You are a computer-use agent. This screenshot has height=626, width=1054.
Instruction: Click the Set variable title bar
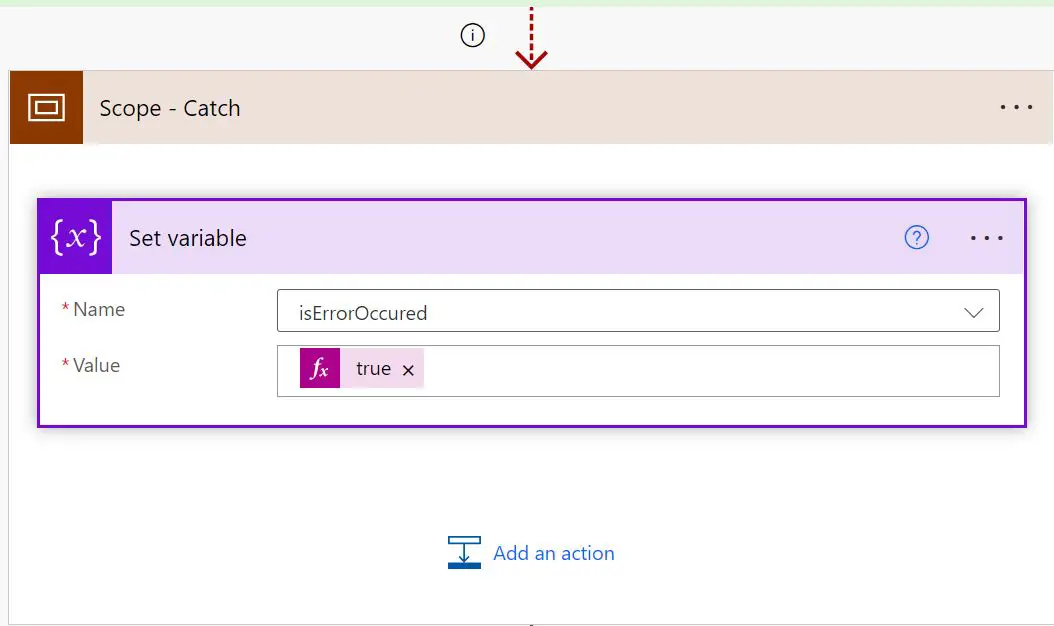531,237
